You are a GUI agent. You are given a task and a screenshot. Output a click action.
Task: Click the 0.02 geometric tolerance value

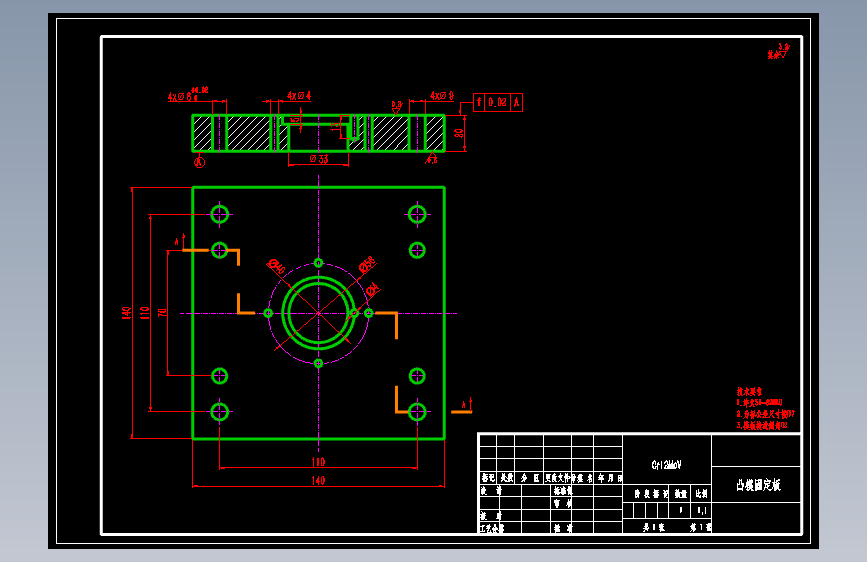498,102
